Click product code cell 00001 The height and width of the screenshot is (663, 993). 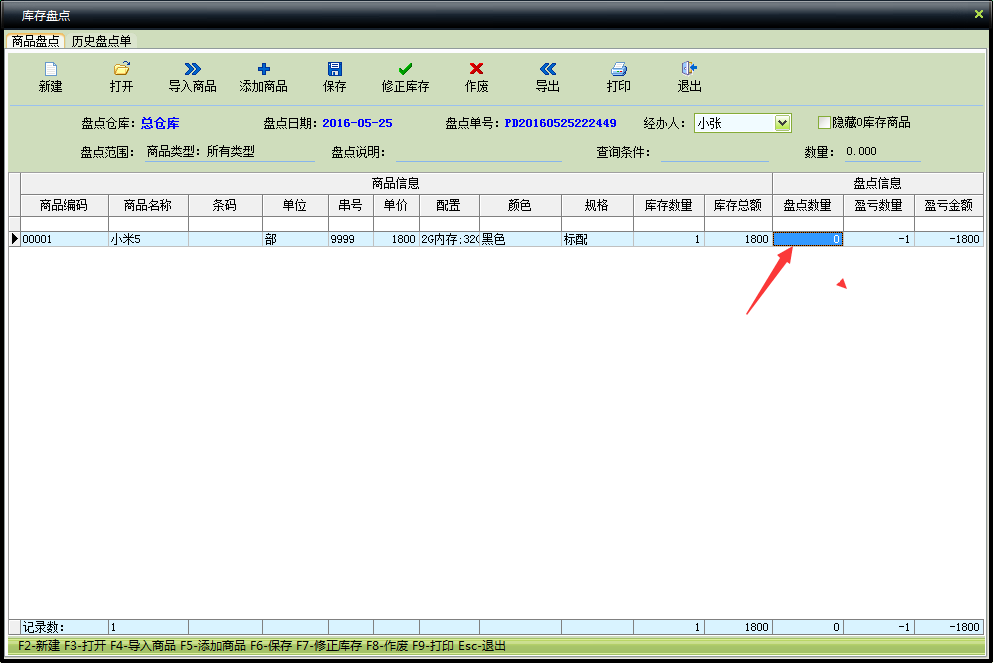coord(64,239)
